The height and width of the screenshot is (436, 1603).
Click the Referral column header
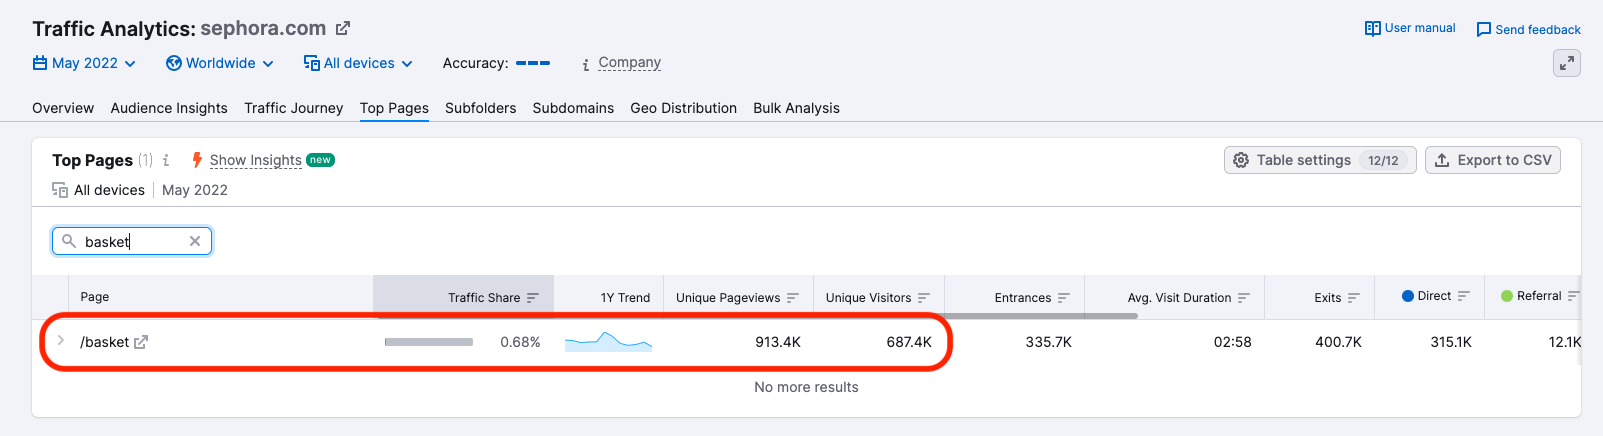[x=1539, y=296]
